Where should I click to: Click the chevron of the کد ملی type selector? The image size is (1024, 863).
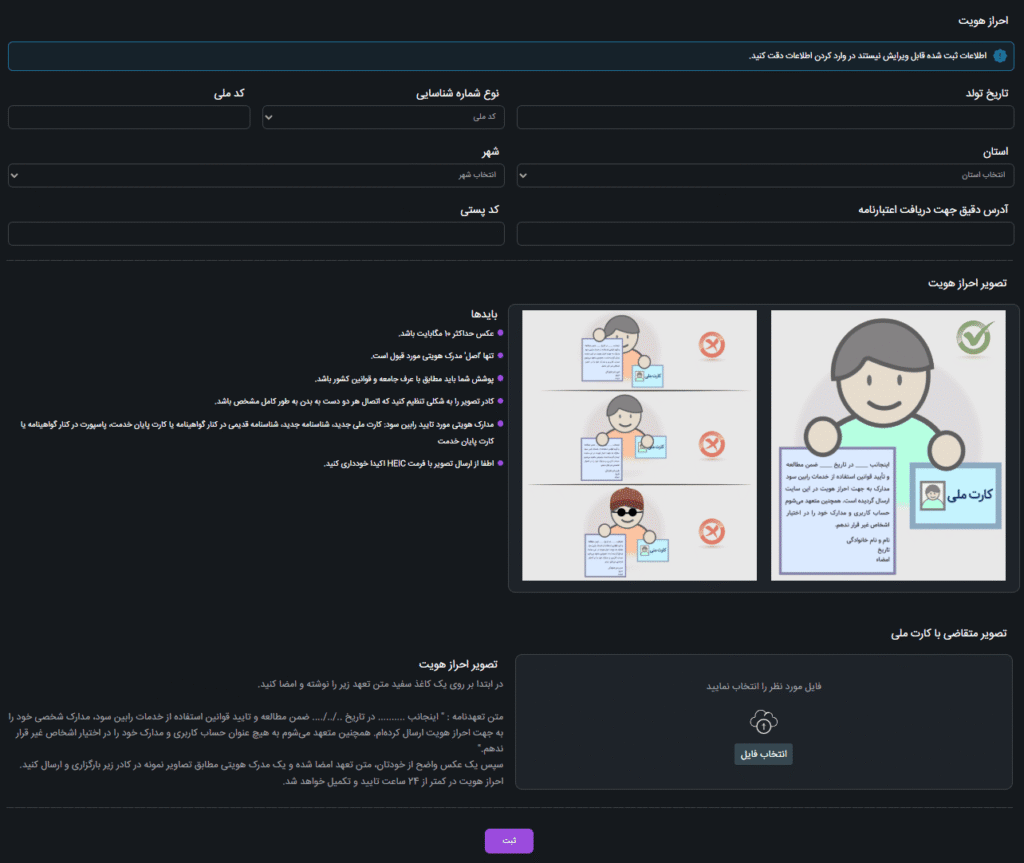(268, 118)
